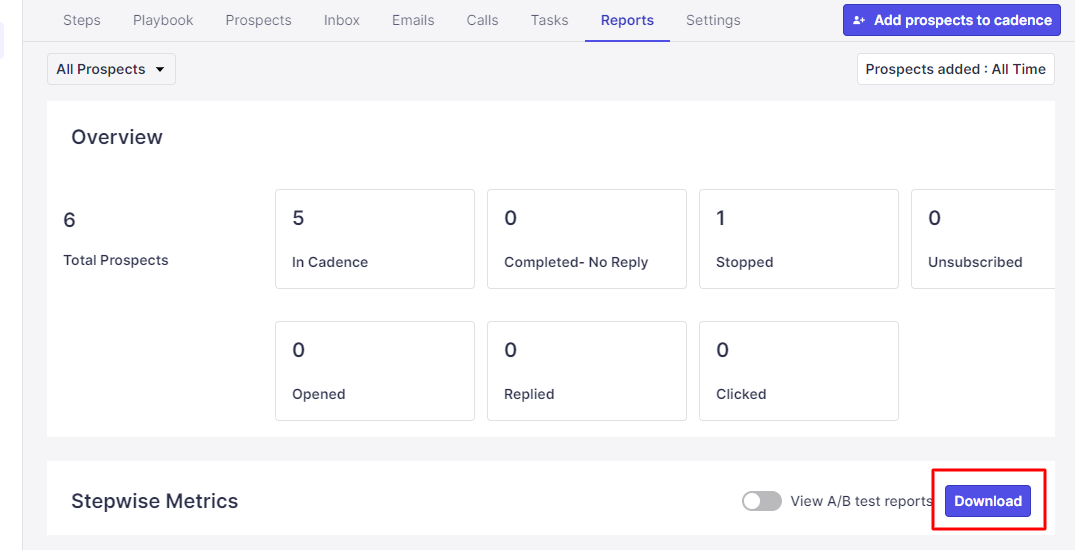The image size is (1075, 550).
Task: Open the Replied metric card
Action: [x=586, y=371]
